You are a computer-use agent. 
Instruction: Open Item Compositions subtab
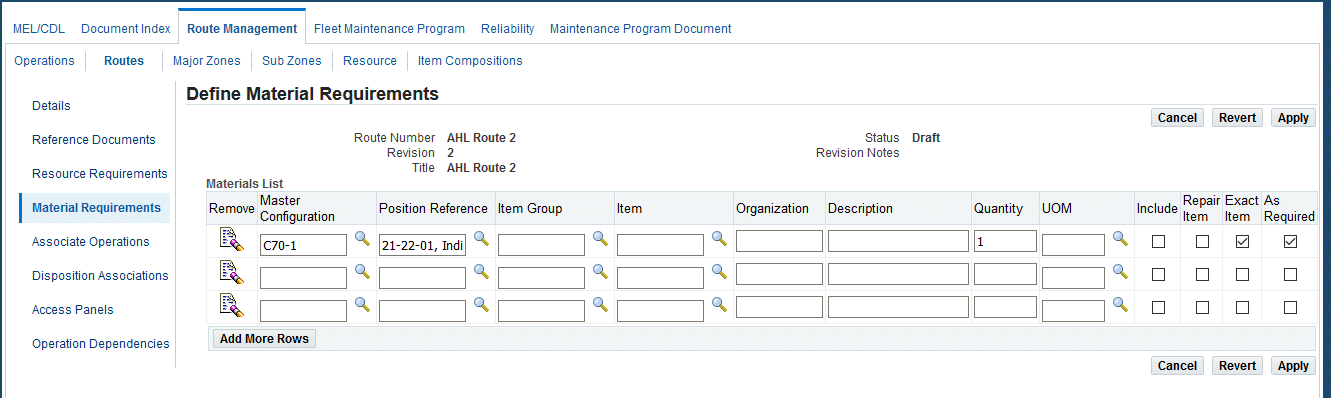(x=470, y=61)
